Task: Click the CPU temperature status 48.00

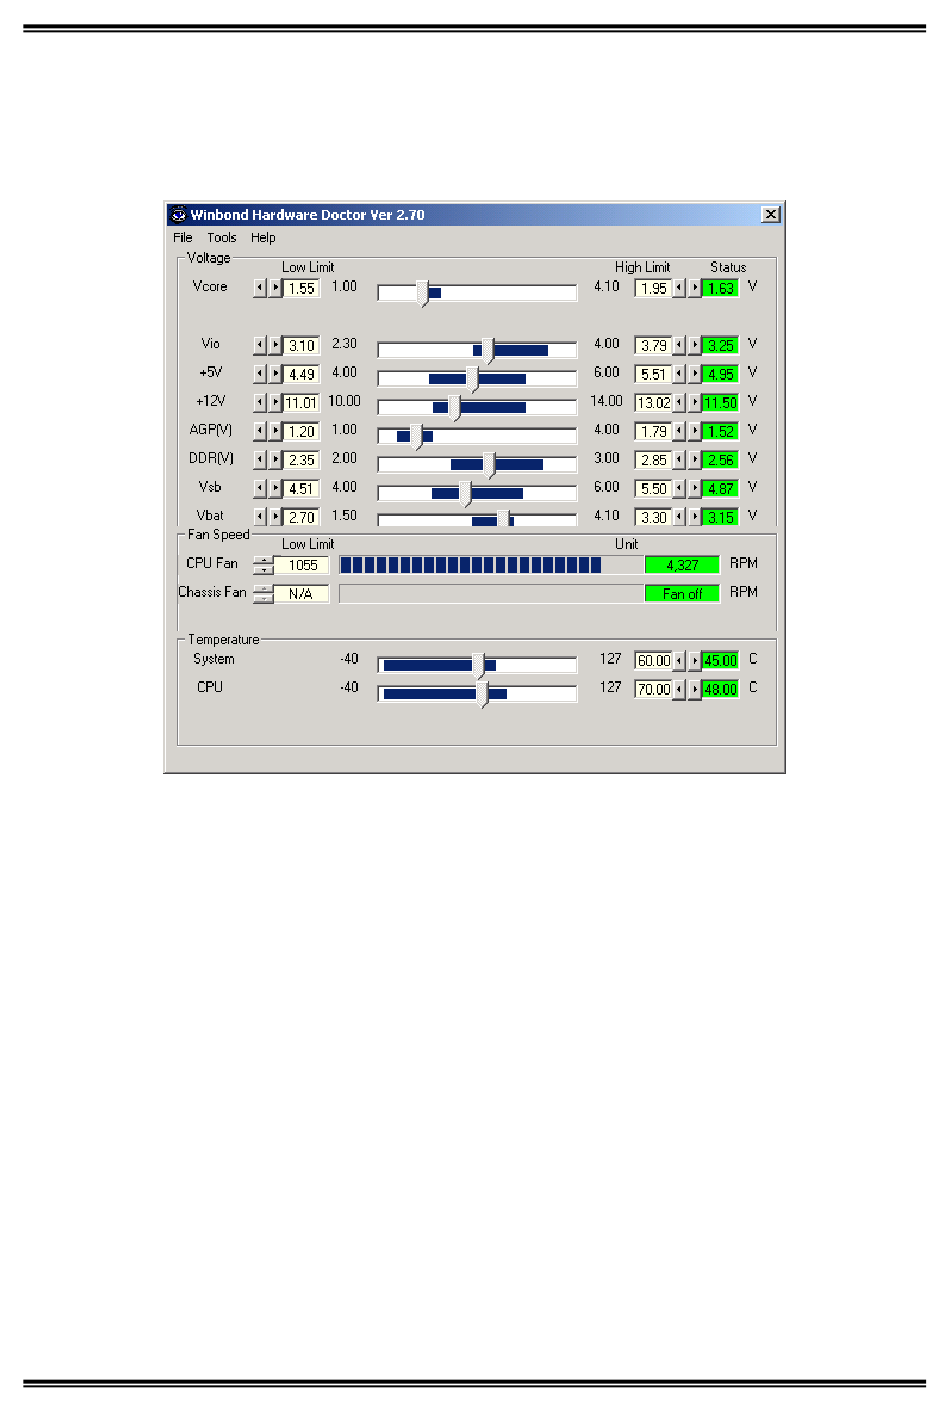Action: click(720, 689)
